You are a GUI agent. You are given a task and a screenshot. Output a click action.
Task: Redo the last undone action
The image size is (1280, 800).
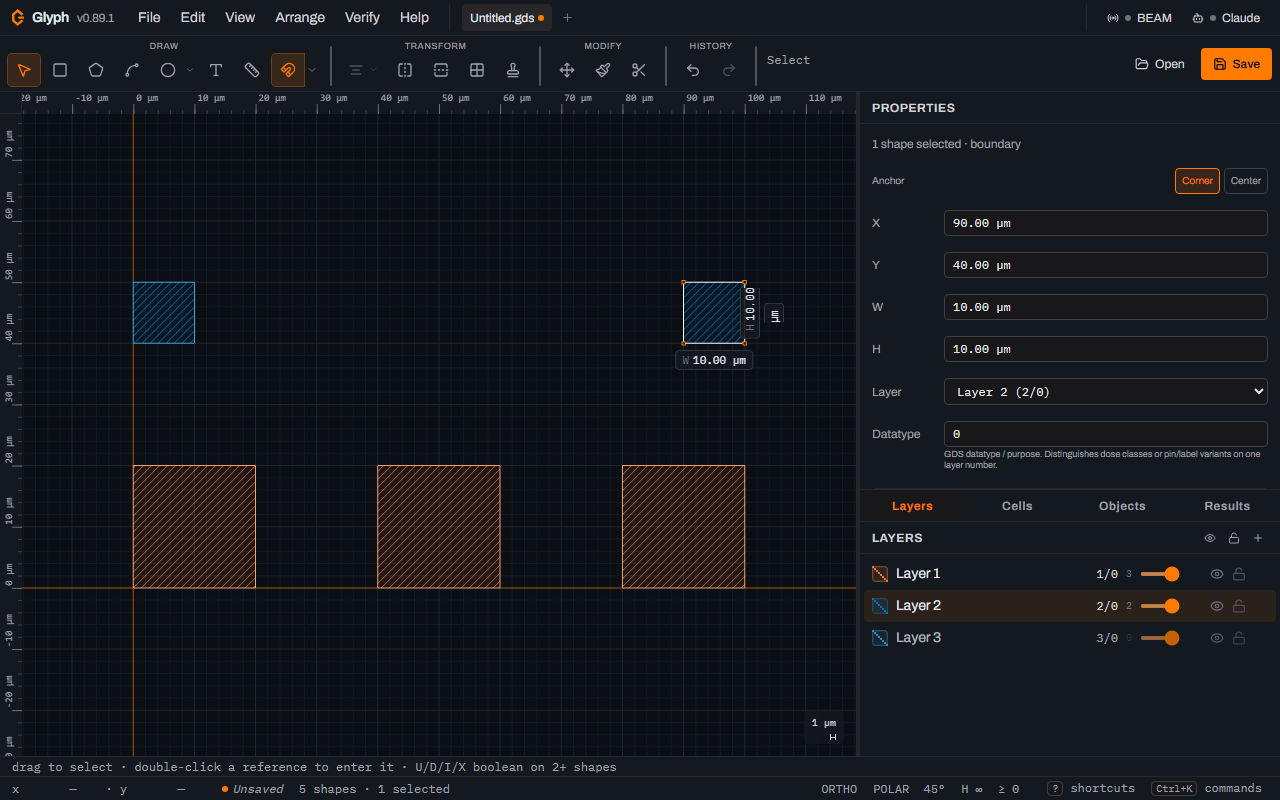pyautogui.click(x=729, y=70)
